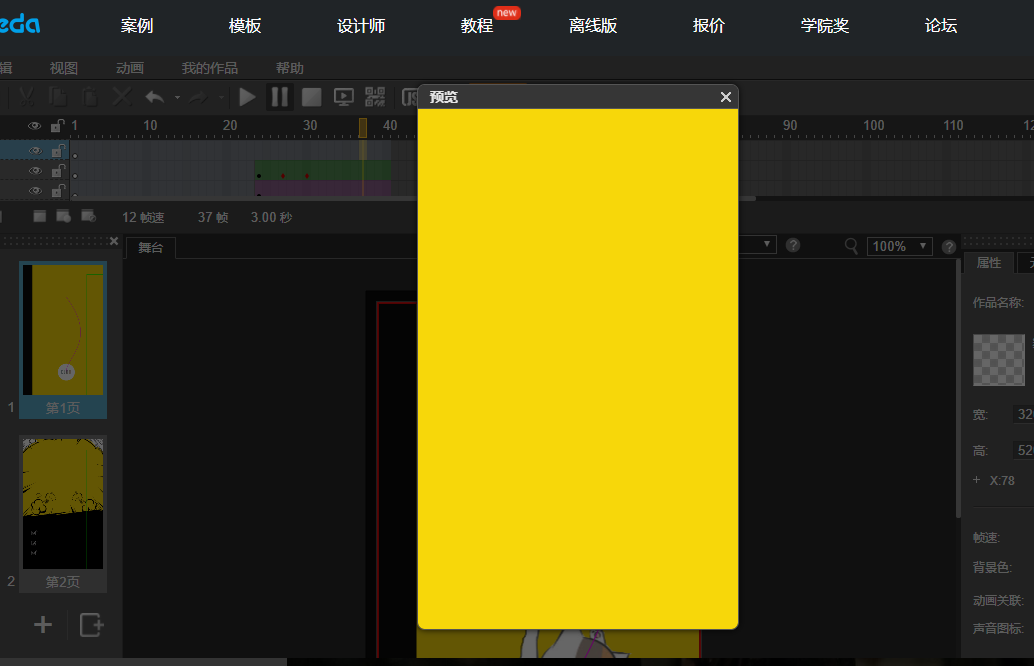Click the 宽 width input field
The width and height of the screenshot is (1034, 666).
tap(1023, 414)
